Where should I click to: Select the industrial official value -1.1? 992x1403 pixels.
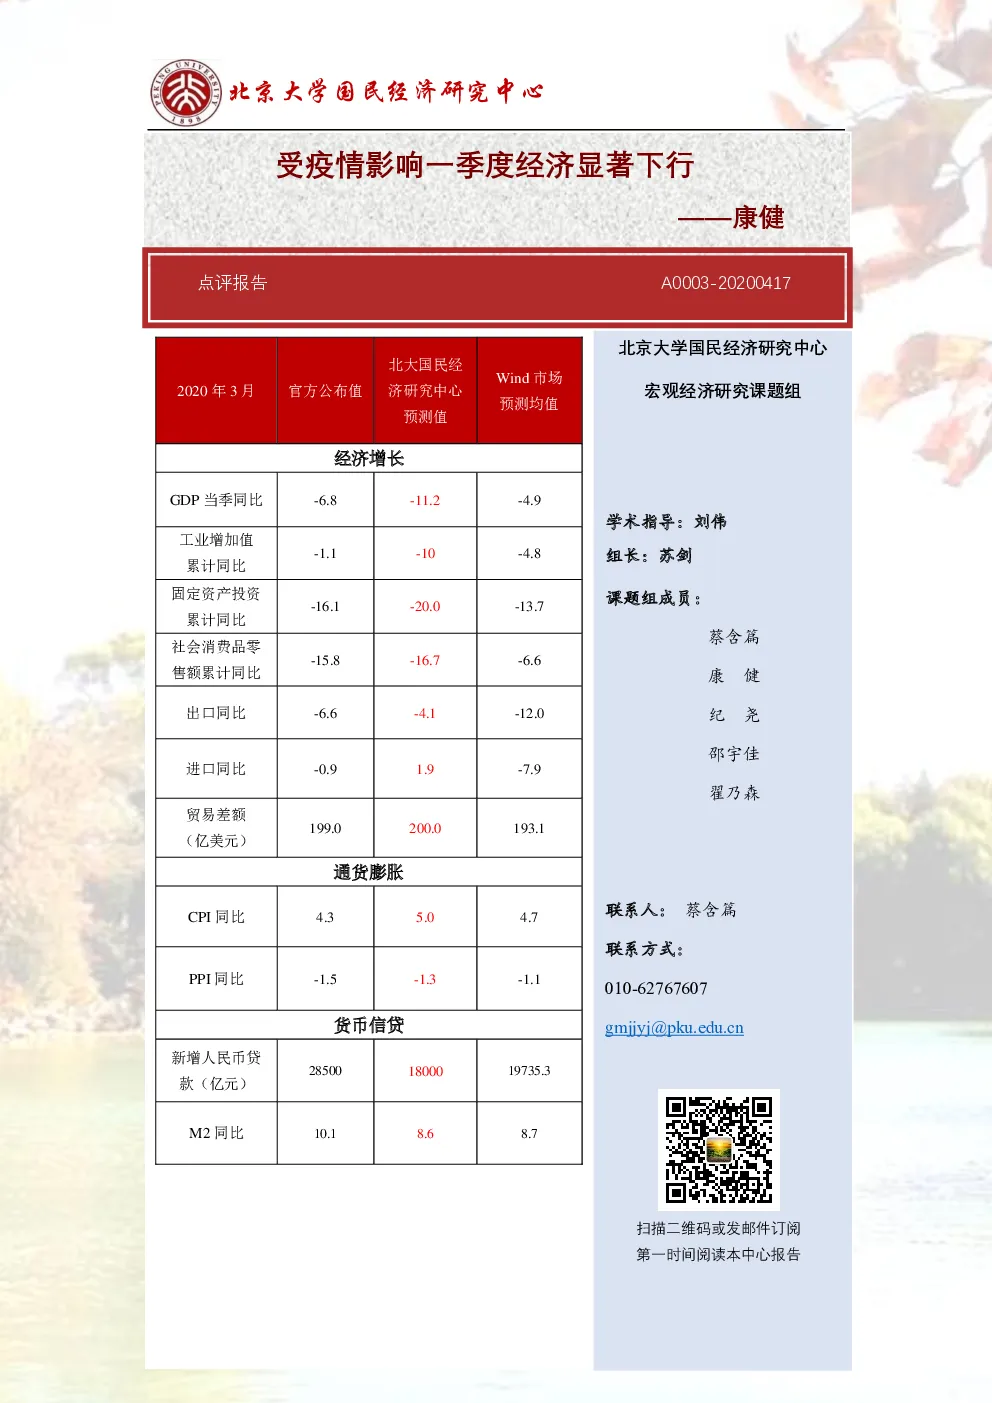[325, 553]
